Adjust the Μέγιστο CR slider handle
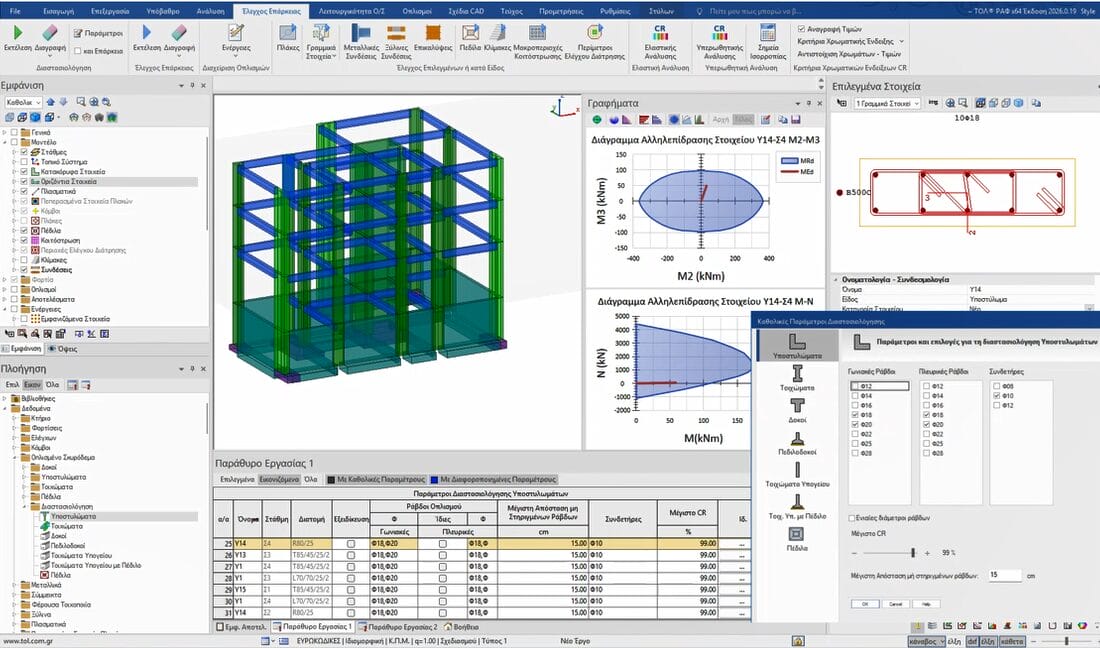The height and width of the screenshot is (648, 1100). click(915, 552)
